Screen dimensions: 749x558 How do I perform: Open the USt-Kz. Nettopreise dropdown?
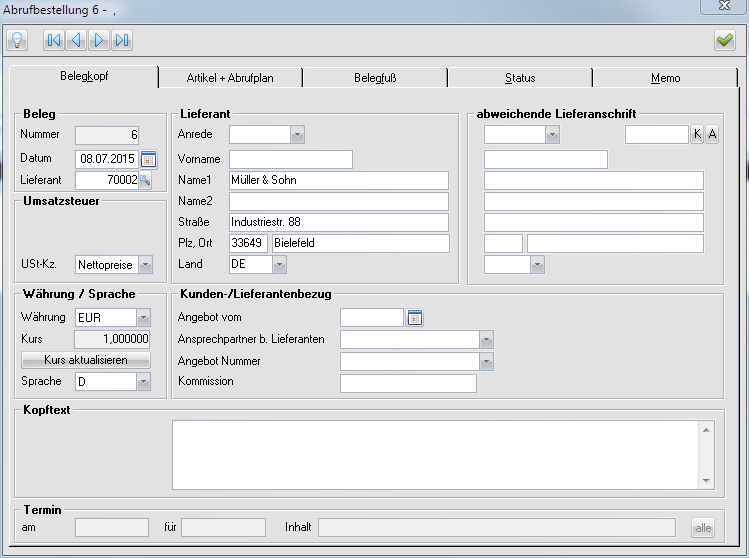coord(145,264)
